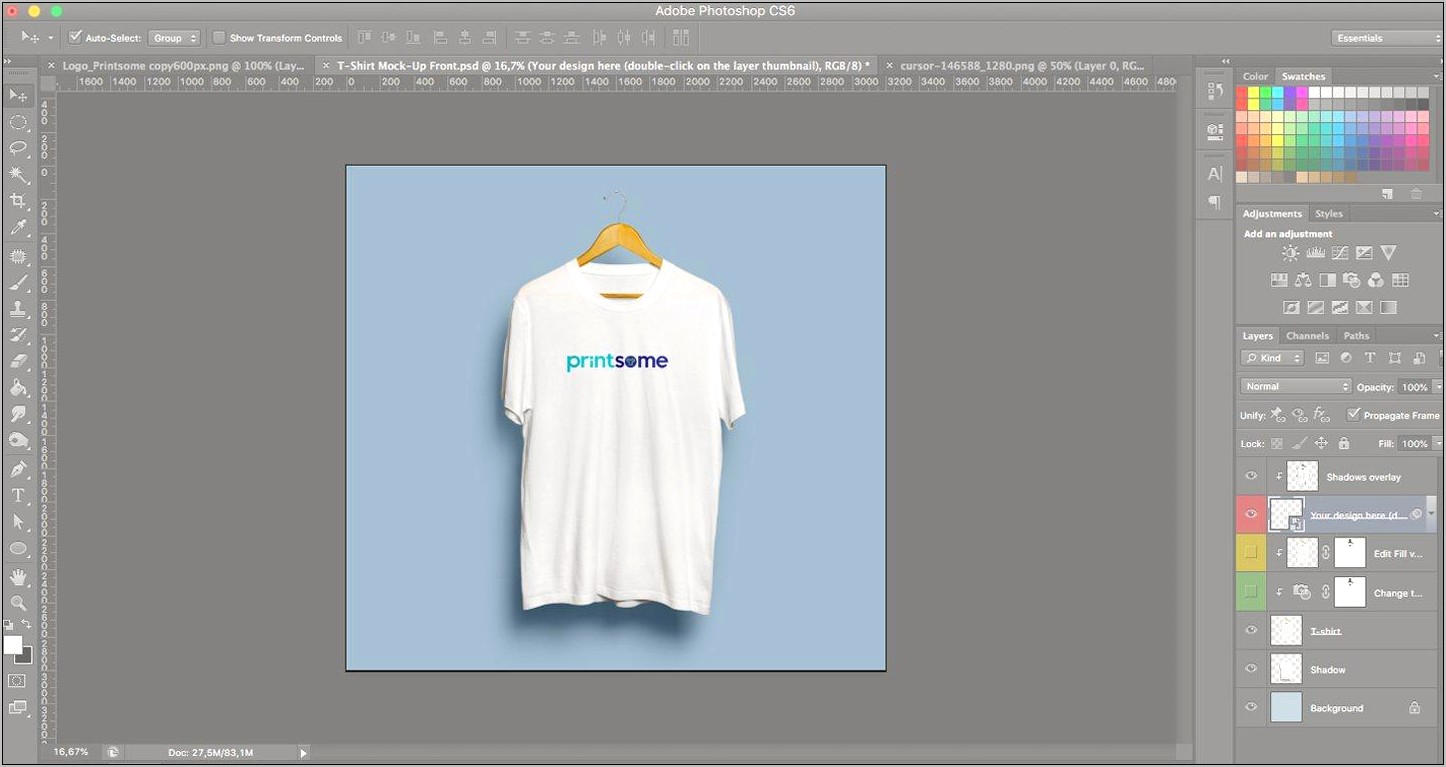
Task: Create new swatch from foreground color
Action: pos(1387,194)
